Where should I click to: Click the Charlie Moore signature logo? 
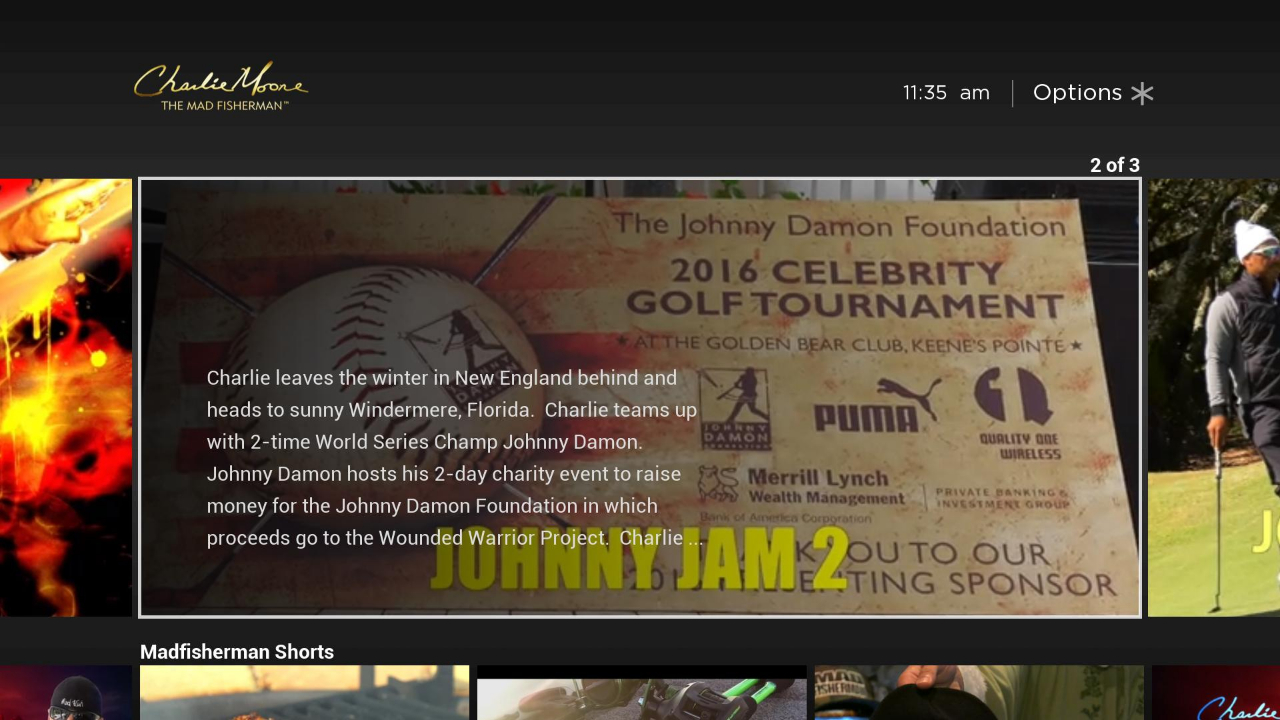coord(221,86)
